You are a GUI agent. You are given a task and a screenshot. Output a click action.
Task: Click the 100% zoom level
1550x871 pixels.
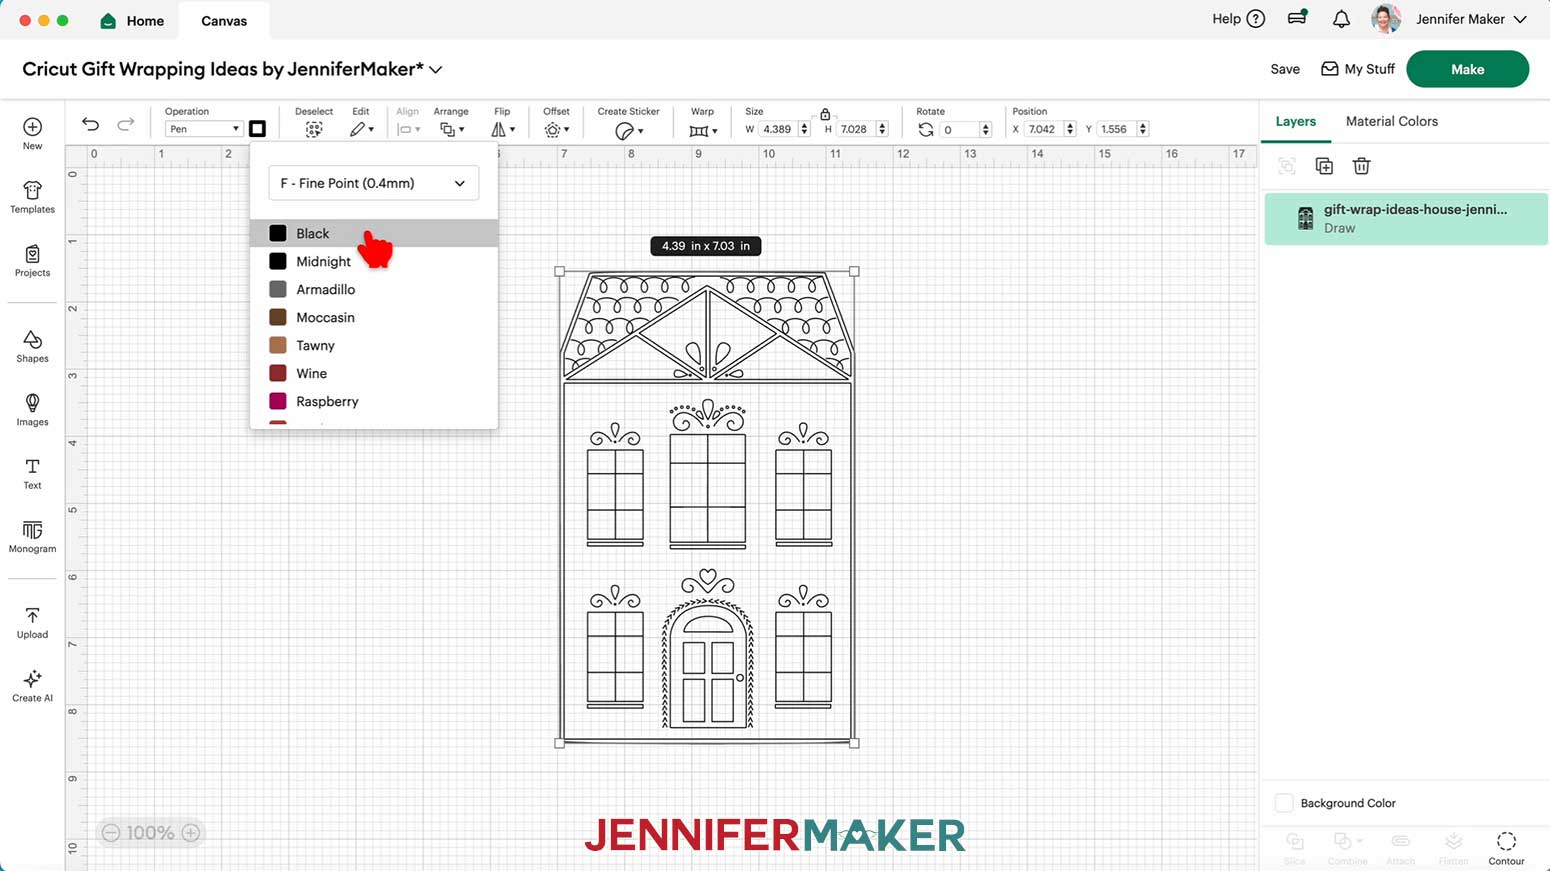point(150,833)
